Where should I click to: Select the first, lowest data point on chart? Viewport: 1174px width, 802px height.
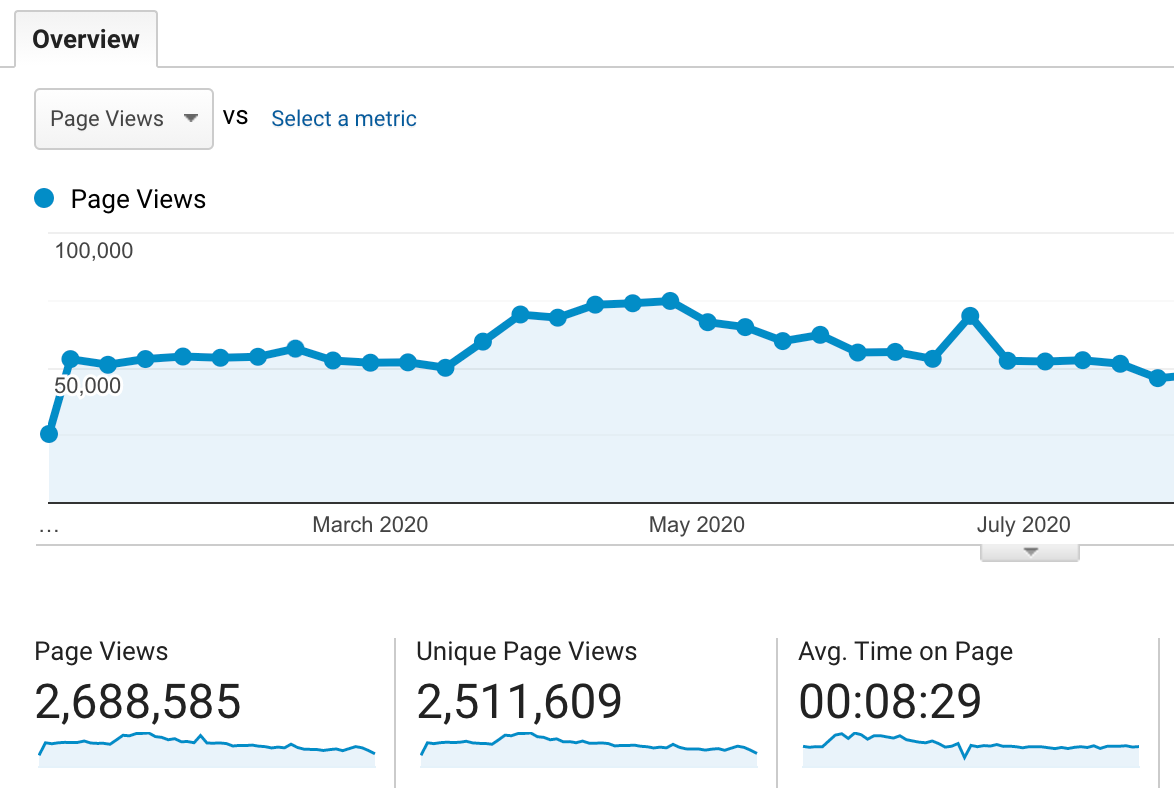coord(49,434)
